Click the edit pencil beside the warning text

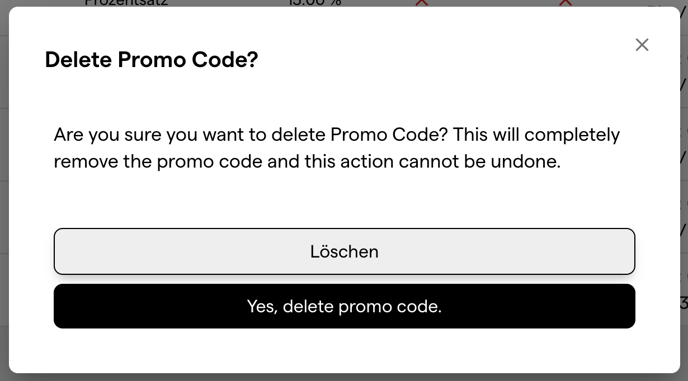pos(684,157)
